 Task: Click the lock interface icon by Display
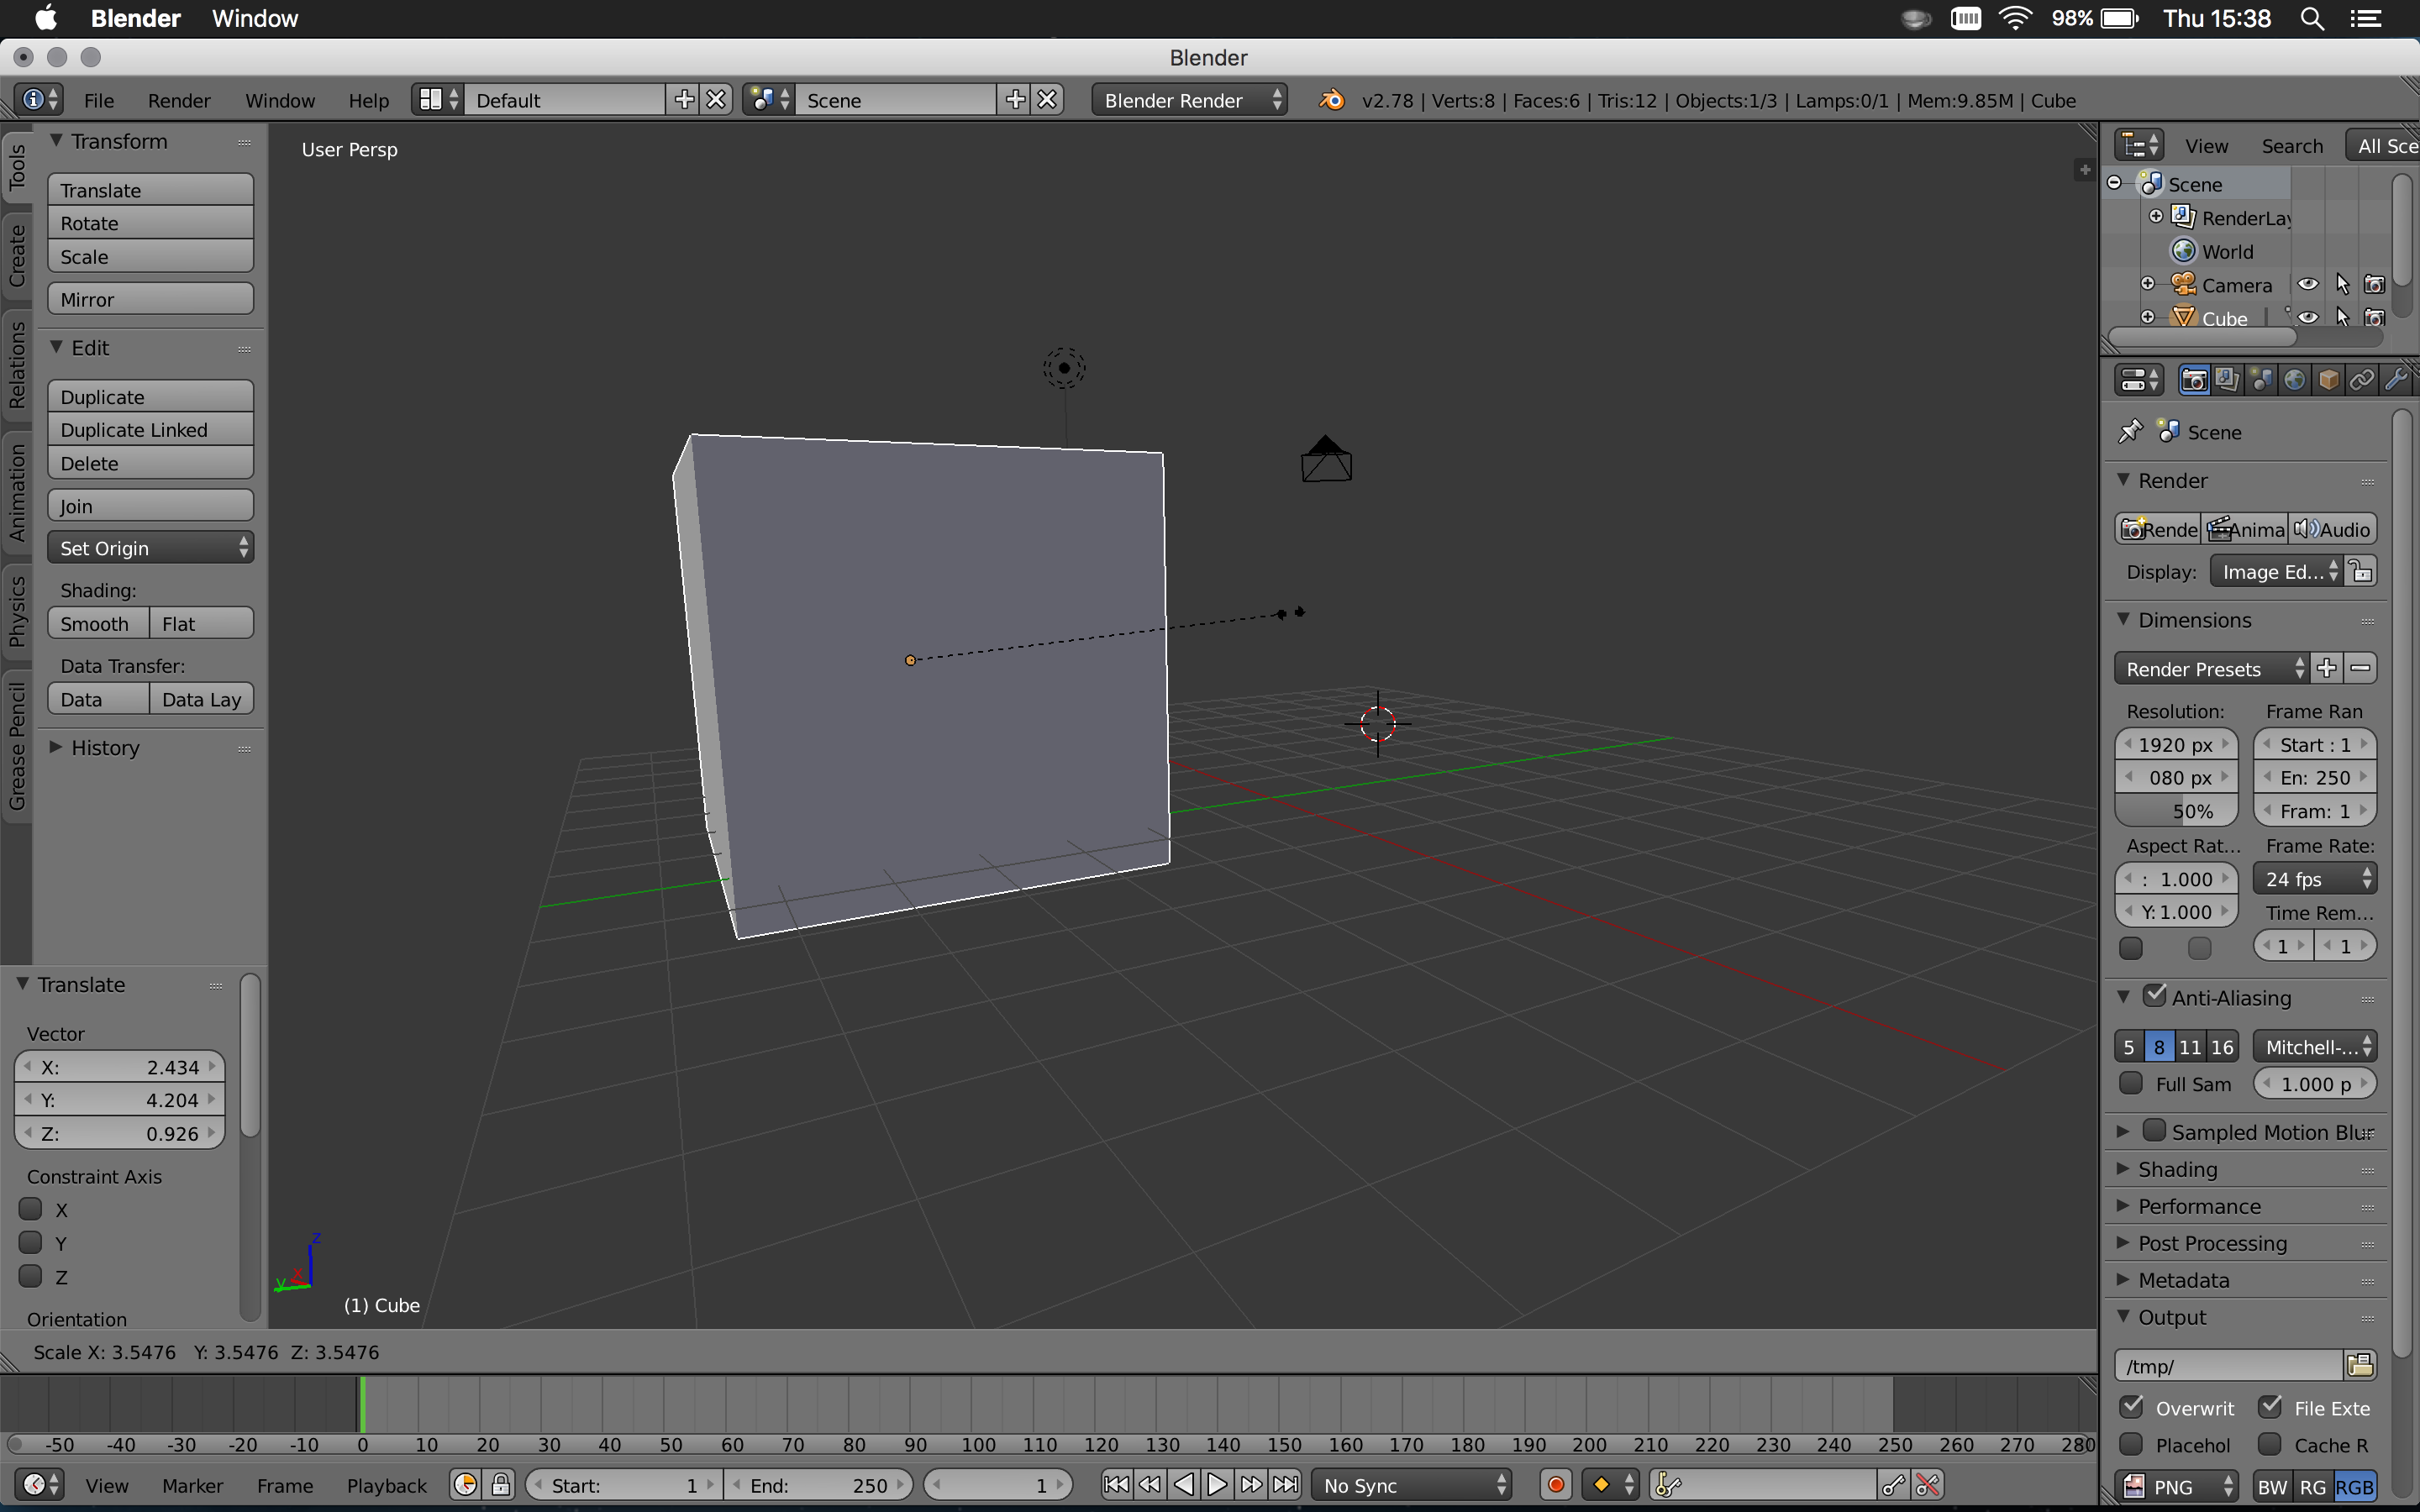pos(2362,572)
